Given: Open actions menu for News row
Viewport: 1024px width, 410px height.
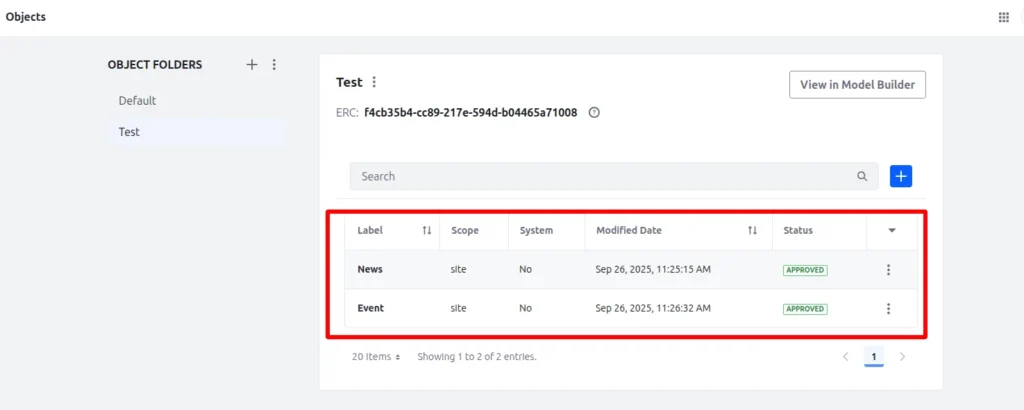Looking at the screenshot, I should [x=888, y=269].
